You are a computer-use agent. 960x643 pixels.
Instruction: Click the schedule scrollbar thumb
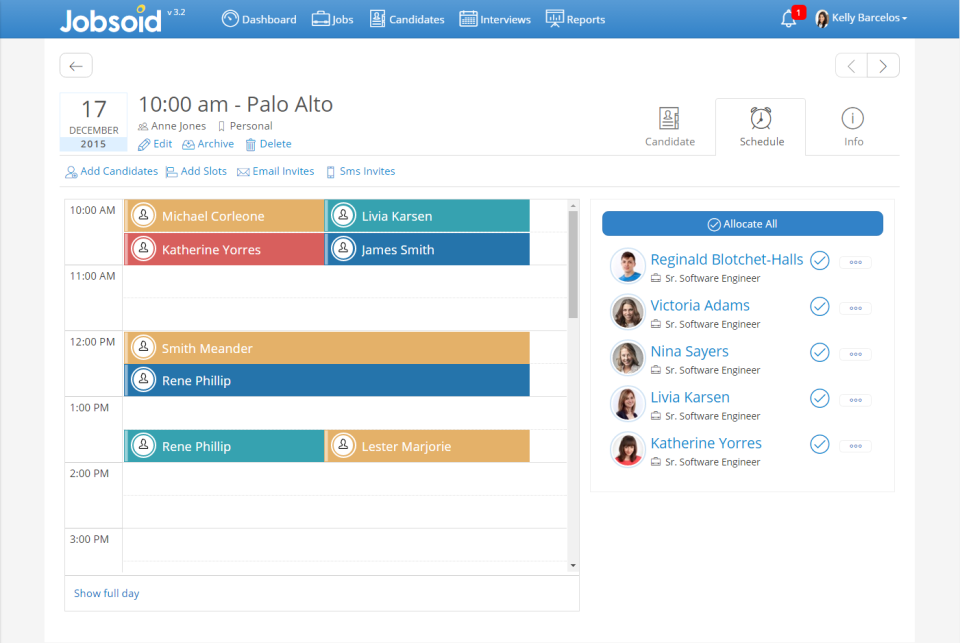point(573,265)
